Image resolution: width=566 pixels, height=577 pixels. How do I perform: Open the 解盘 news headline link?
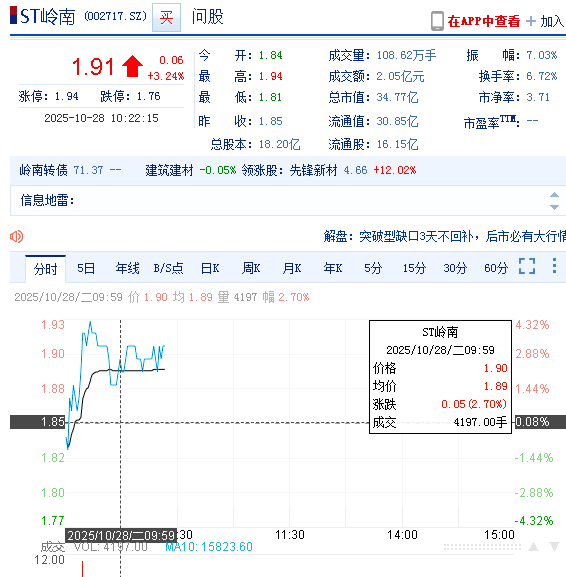pyautogui.click(x=444, y=236)
